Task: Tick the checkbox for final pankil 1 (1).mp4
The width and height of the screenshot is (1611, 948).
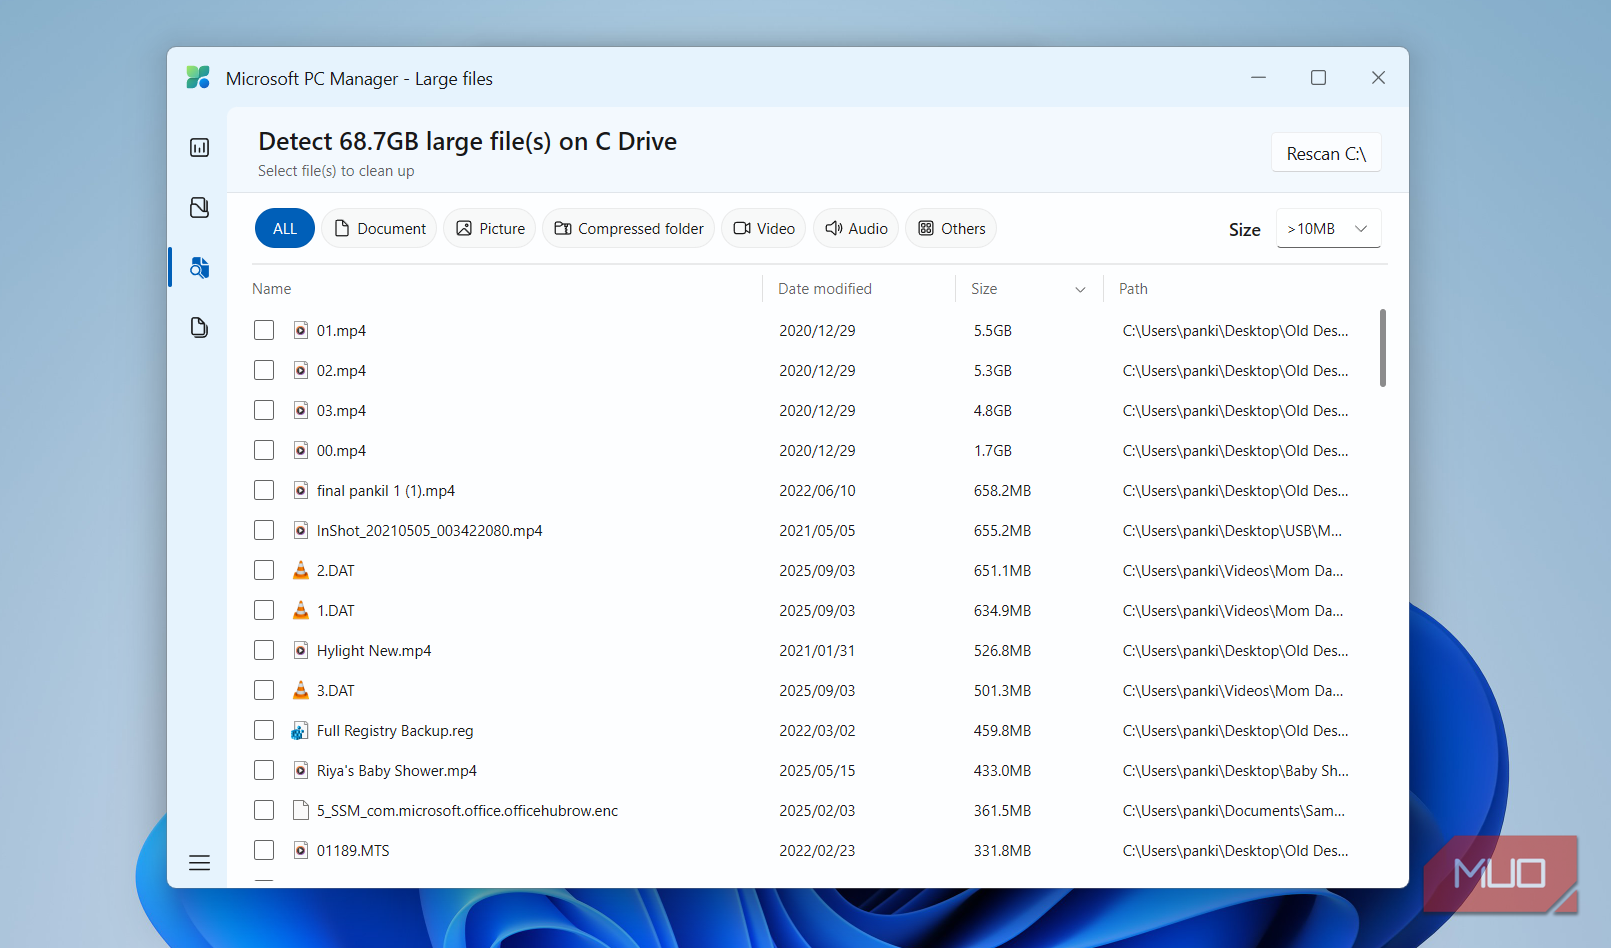Action: pyautogui.click(x=264, y=490)
